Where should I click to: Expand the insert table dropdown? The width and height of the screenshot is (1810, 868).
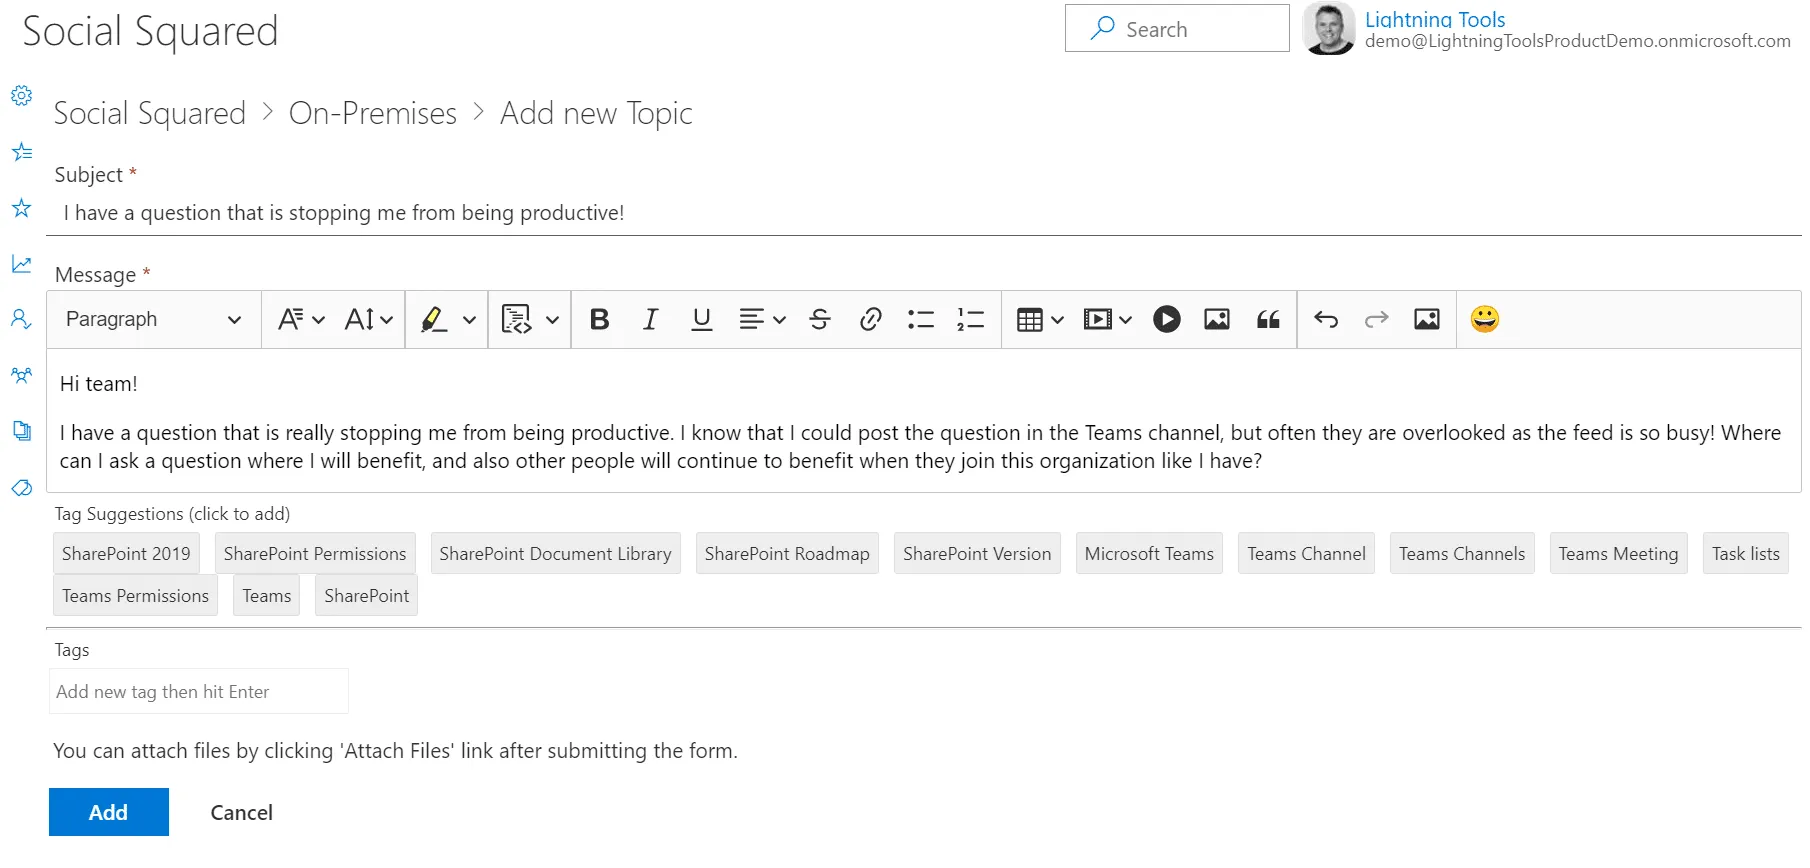coord(1040,319)
